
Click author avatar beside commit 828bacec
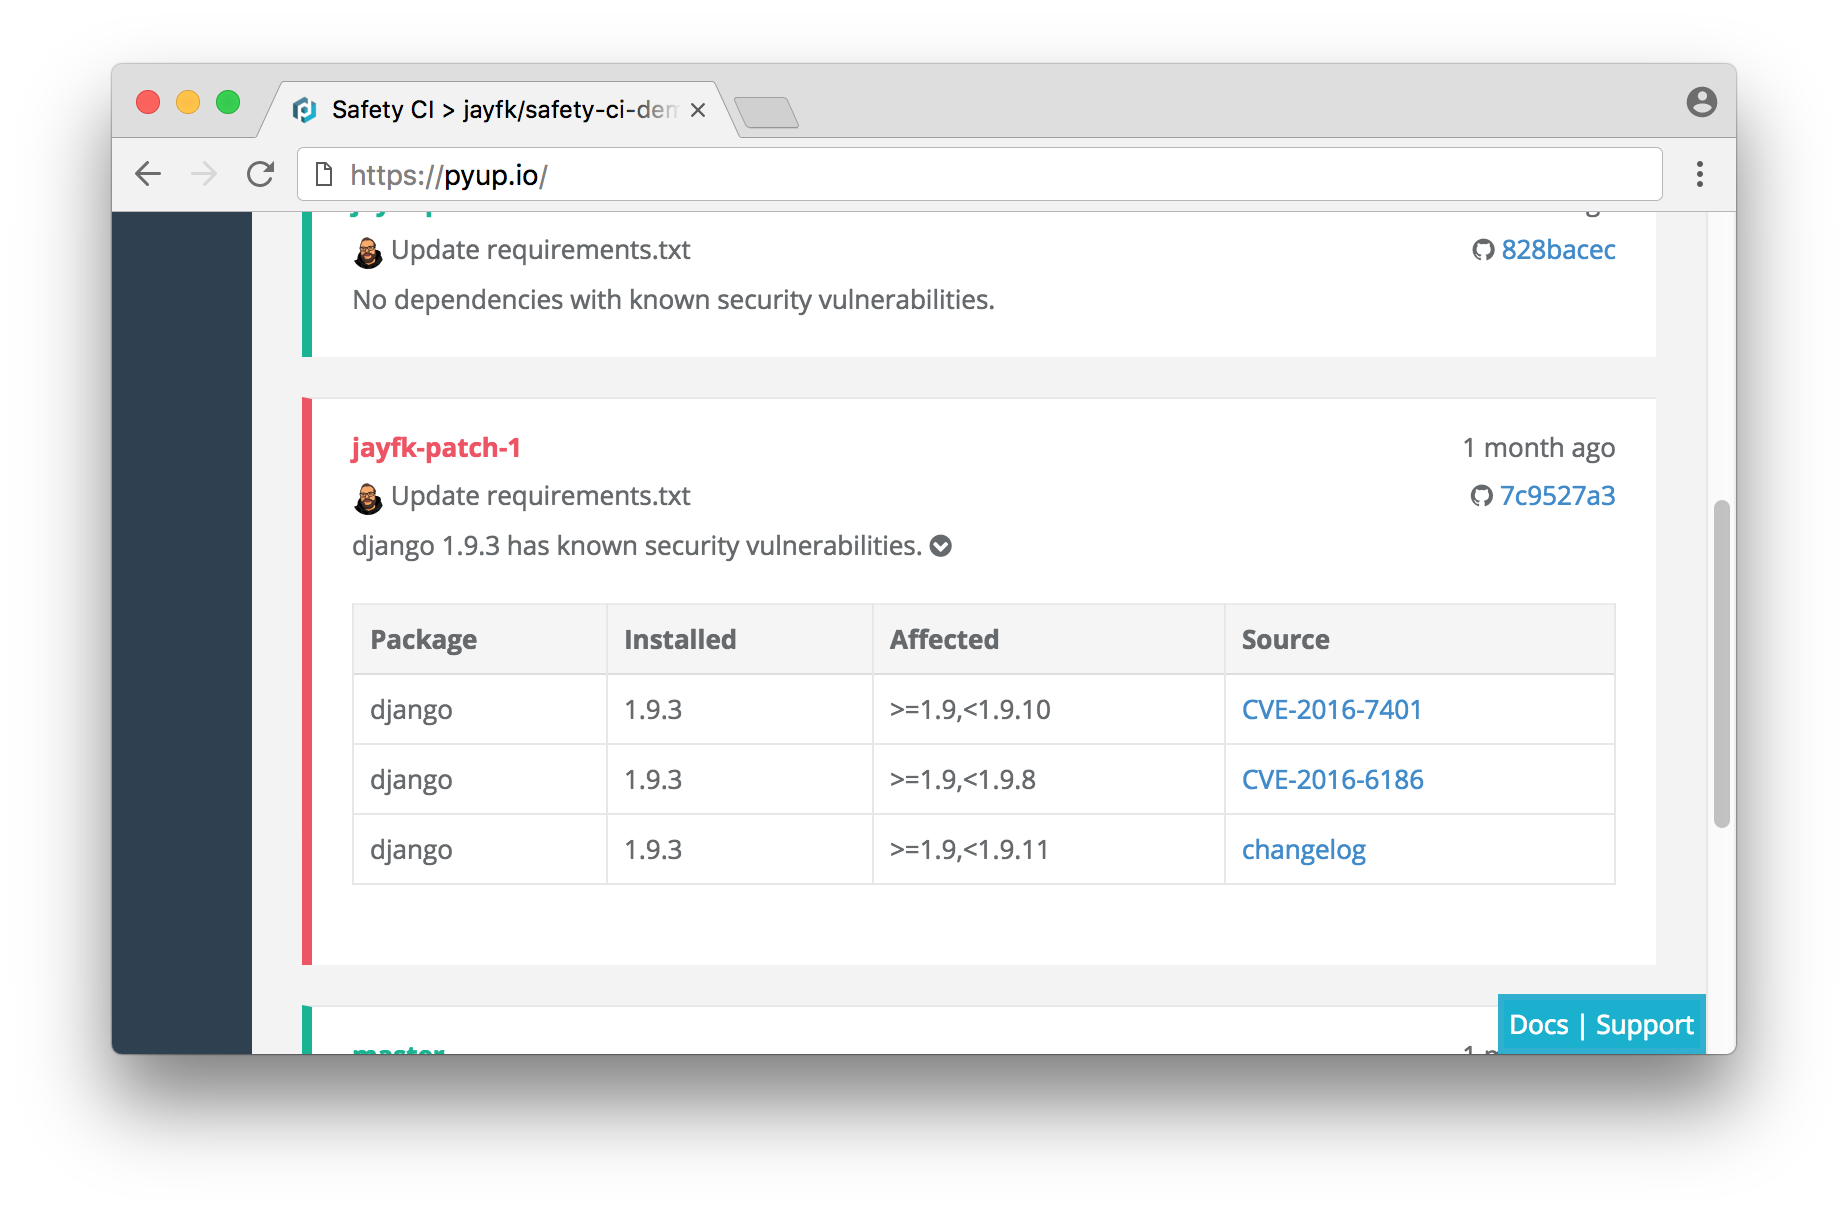point(368,252)
